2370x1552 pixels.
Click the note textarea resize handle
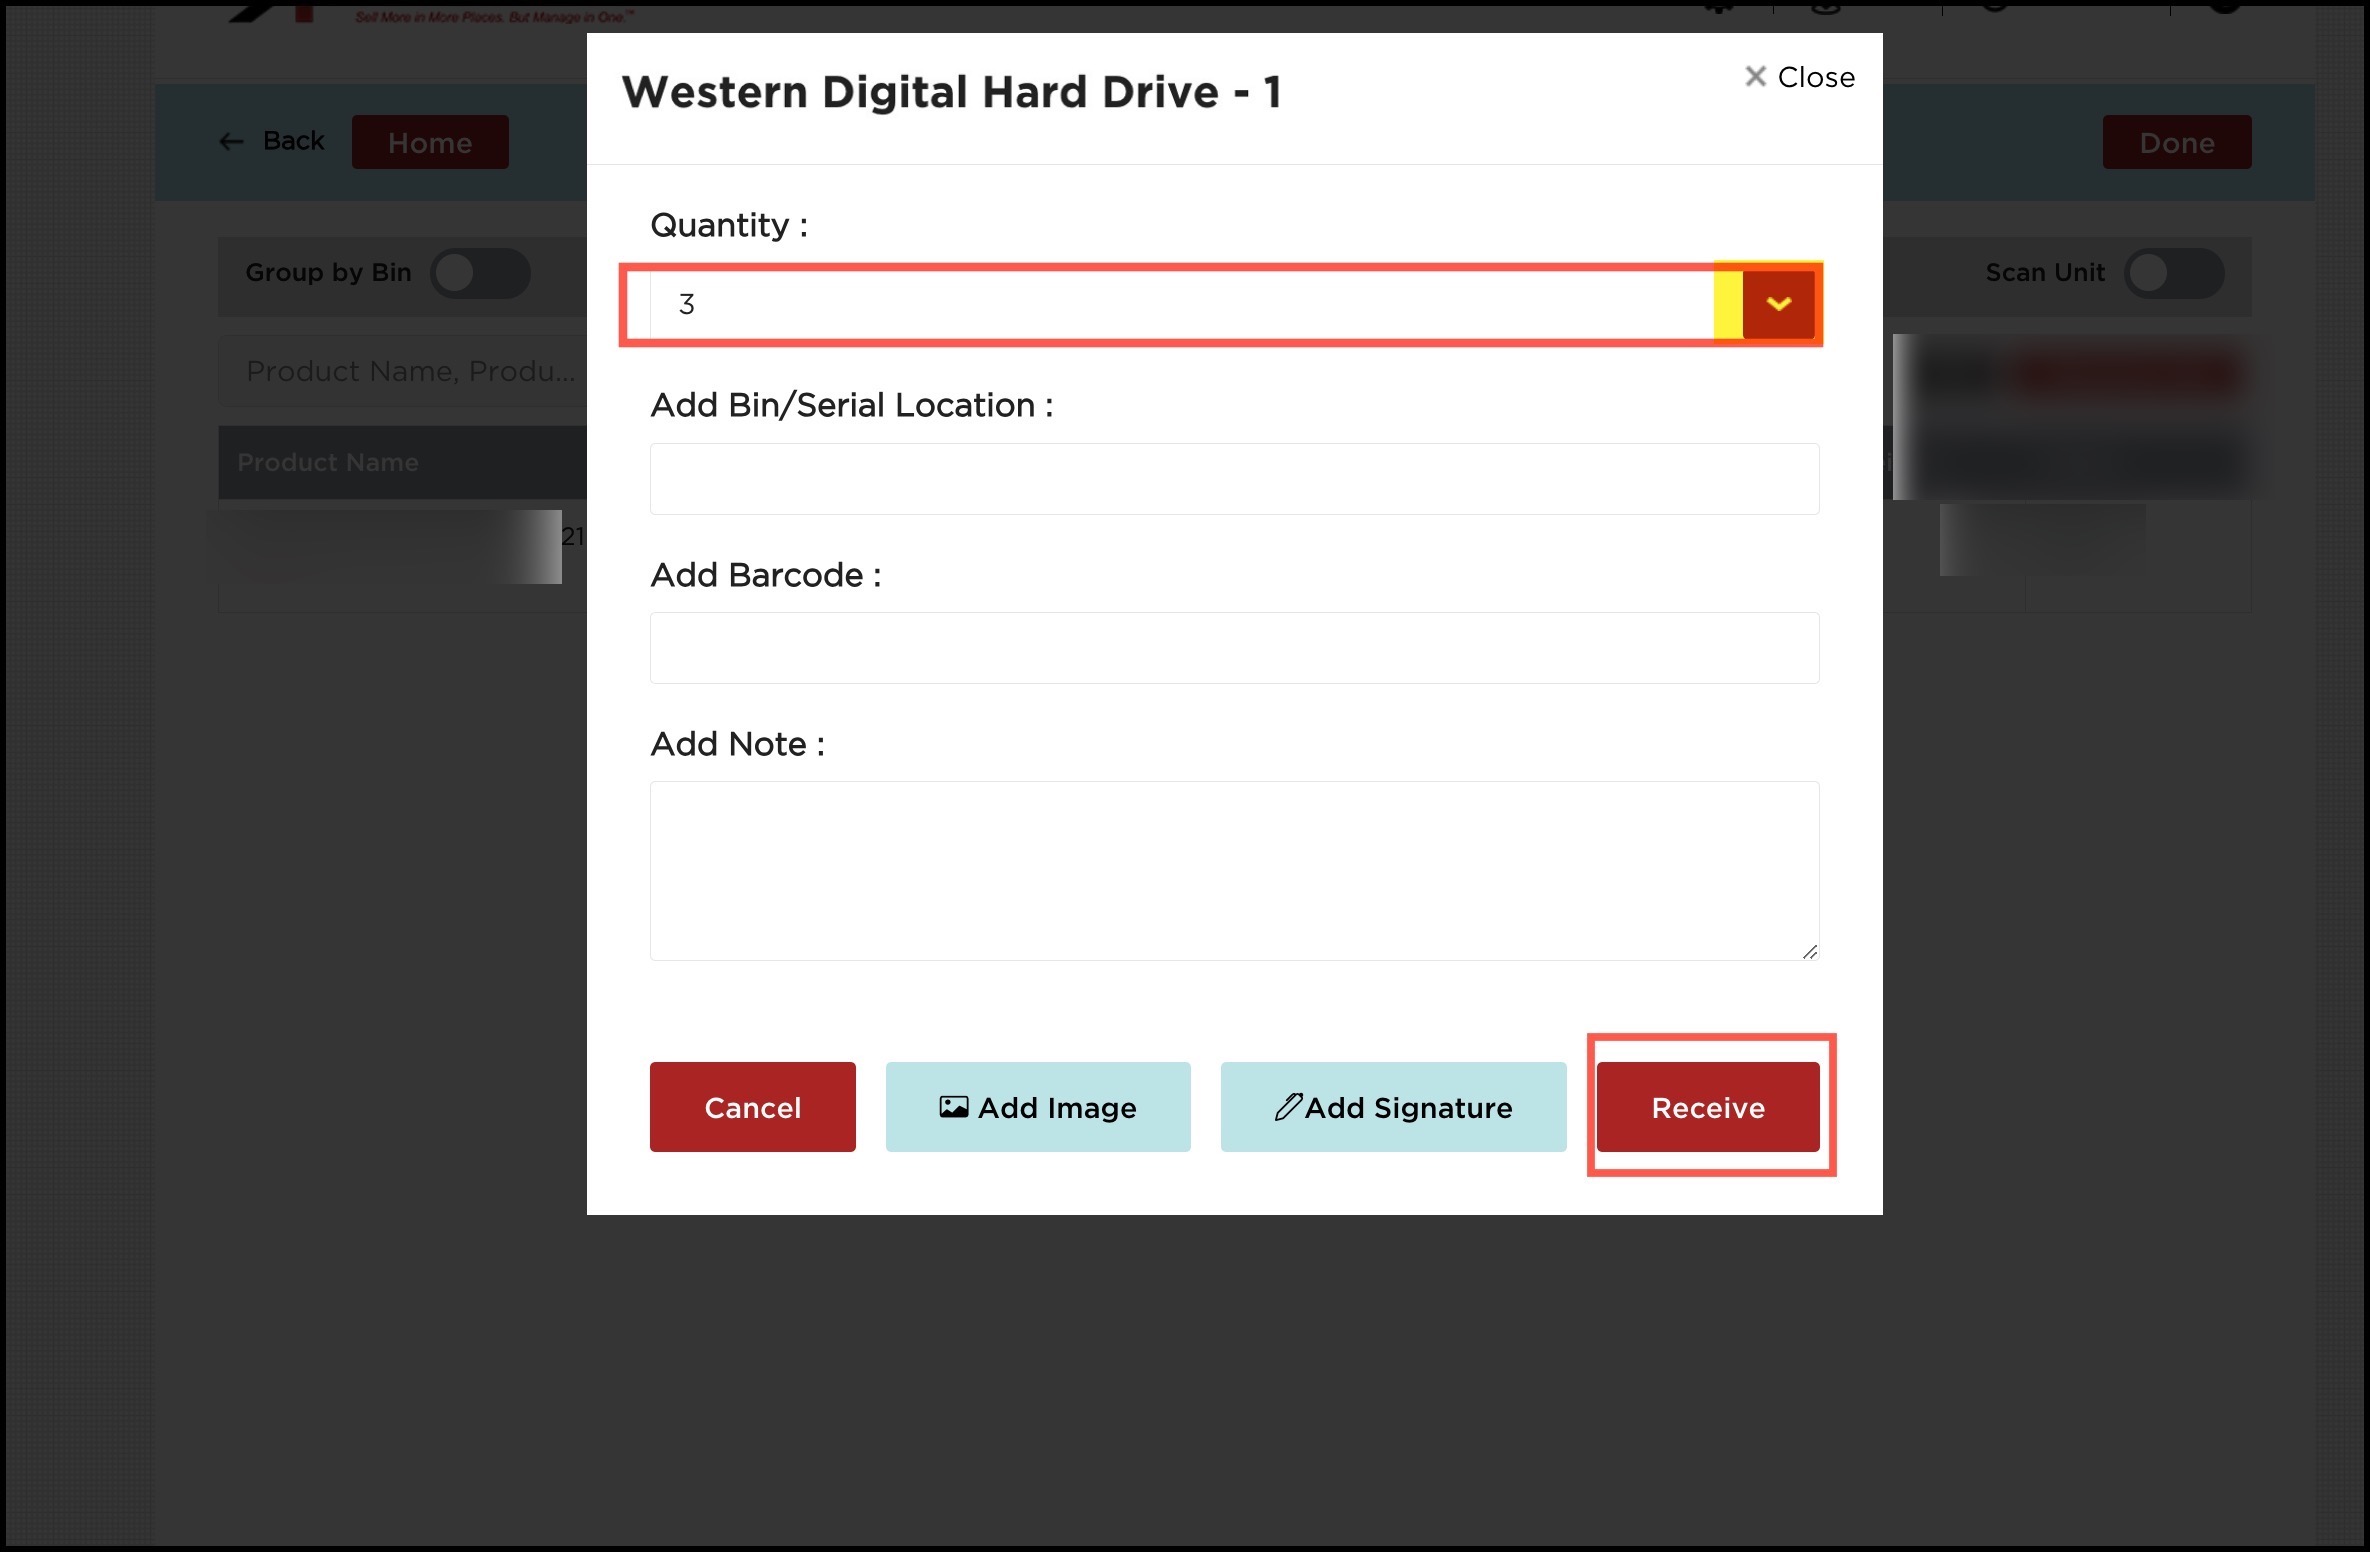click(x=1809, y=952)
